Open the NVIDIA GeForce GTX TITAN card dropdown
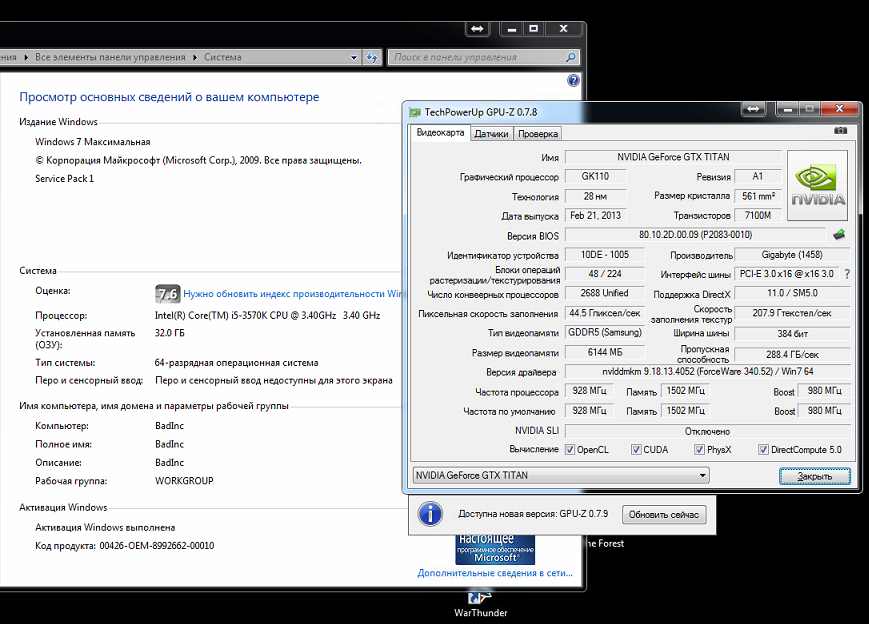The width and height of the screenshot is (869, 624). 561,475
